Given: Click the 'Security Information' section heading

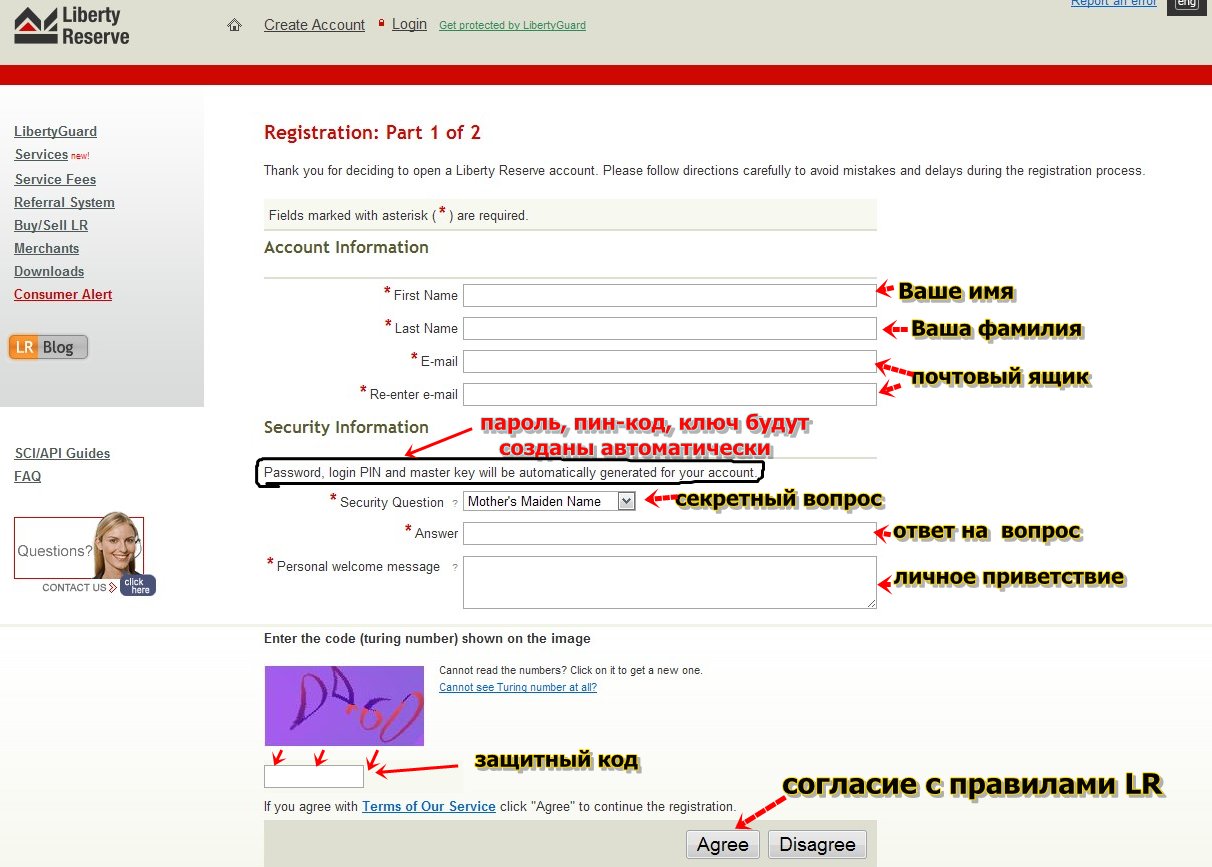Looking at the screenshot, I should point(346,427).
